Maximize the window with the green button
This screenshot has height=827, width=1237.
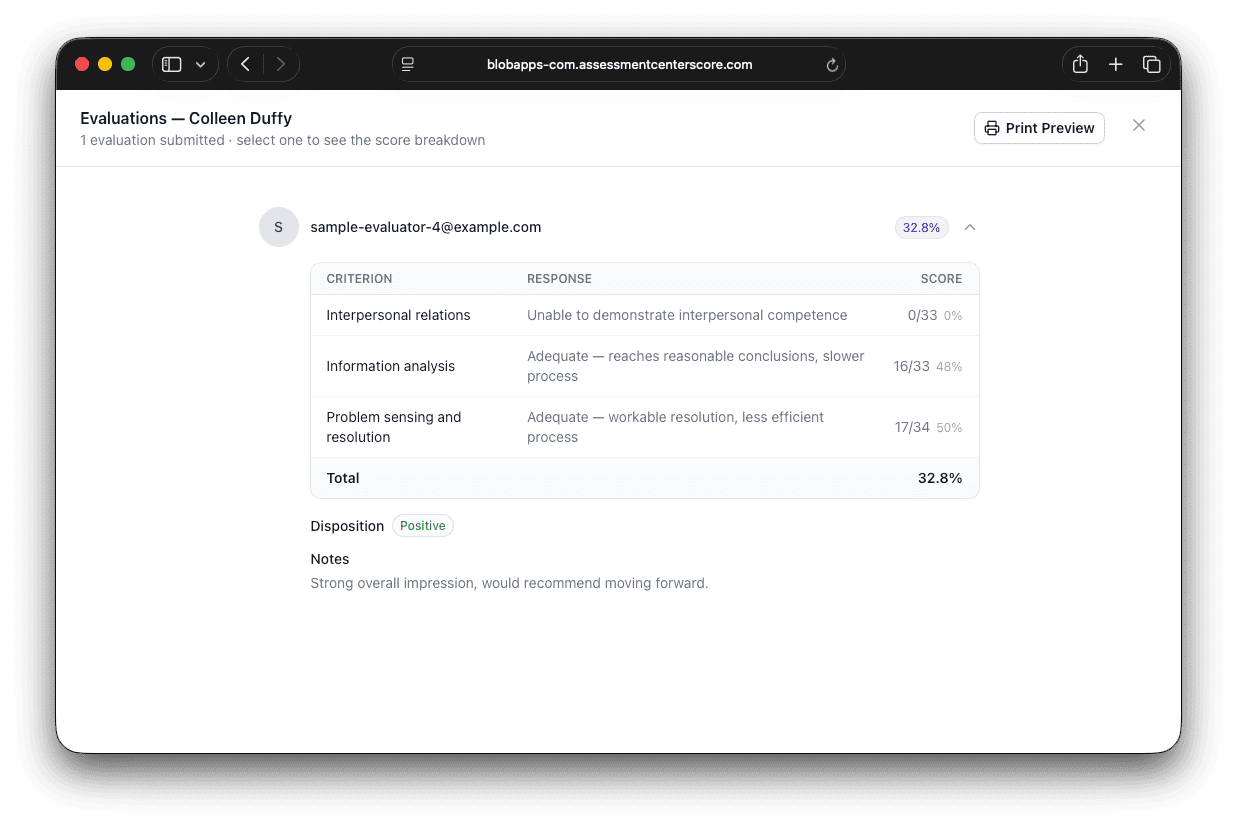click(128, 64)
